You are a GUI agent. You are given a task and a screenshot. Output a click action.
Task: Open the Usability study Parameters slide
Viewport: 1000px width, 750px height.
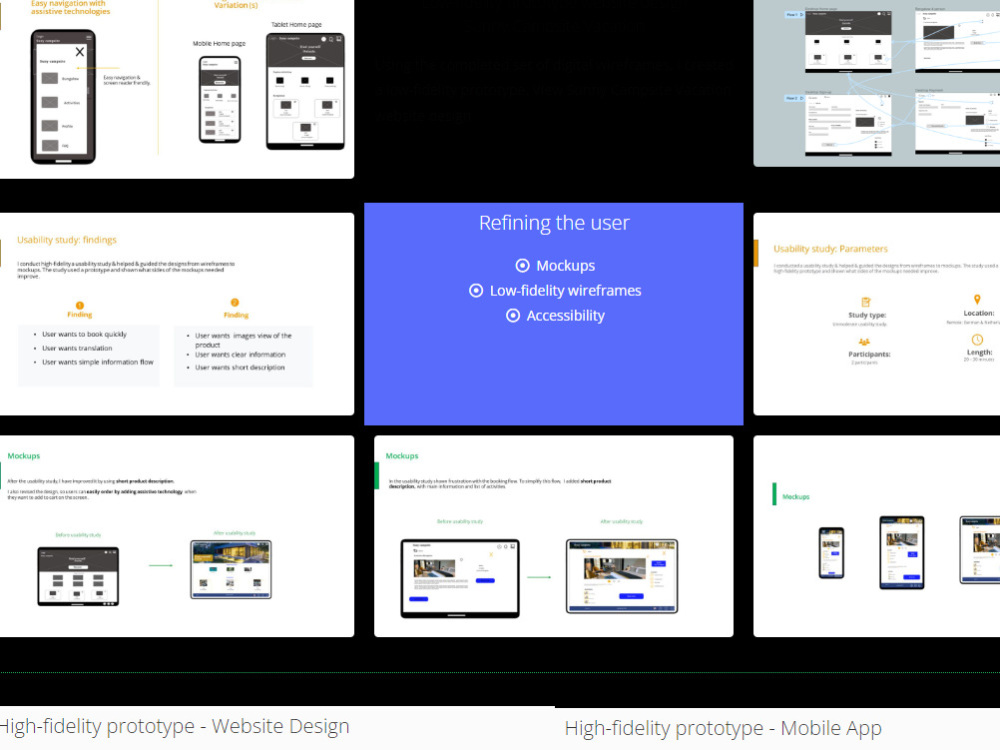(x=877, y=314)
